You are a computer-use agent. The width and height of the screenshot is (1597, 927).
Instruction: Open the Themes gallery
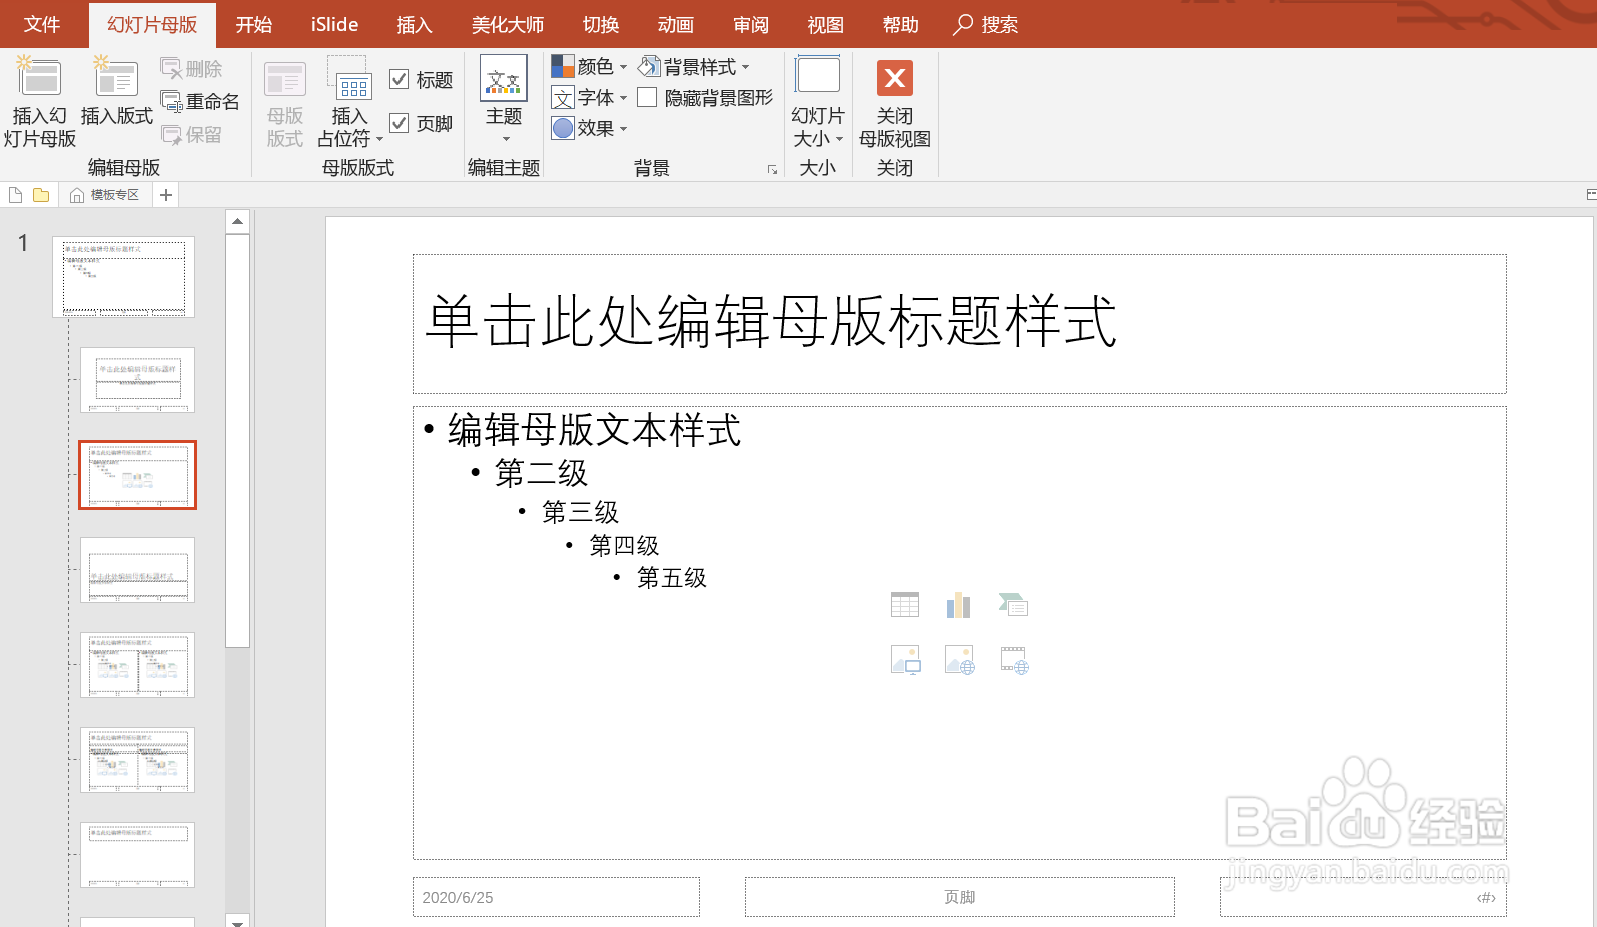tap(504, 98)
